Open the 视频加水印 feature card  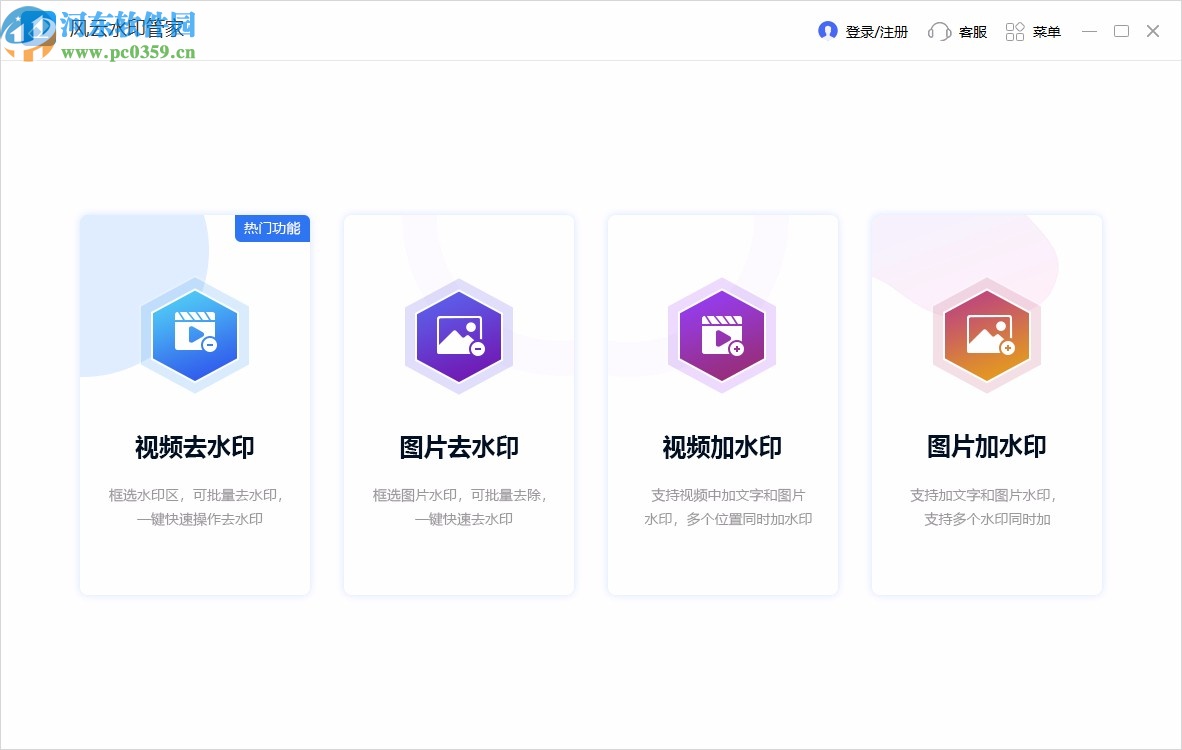pyautogui.click(x=722, y=405)
